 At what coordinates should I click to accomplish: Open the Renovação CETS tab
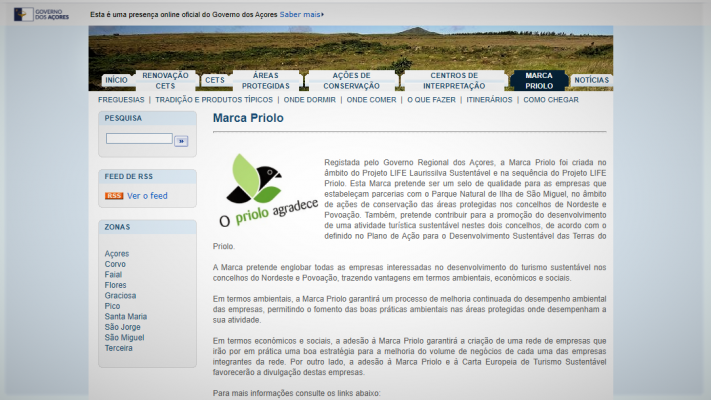(165, 80)
